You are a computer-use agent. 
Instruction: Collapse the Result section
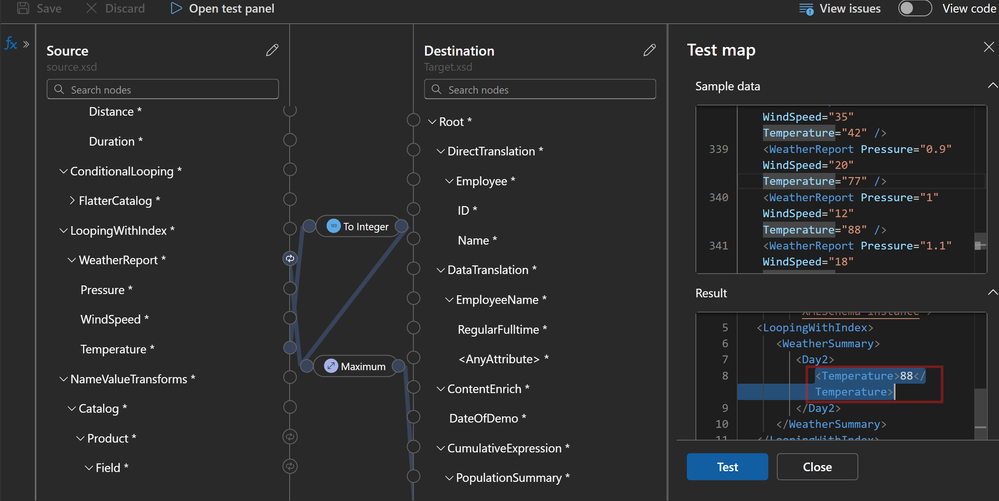[x=991, y=293]
